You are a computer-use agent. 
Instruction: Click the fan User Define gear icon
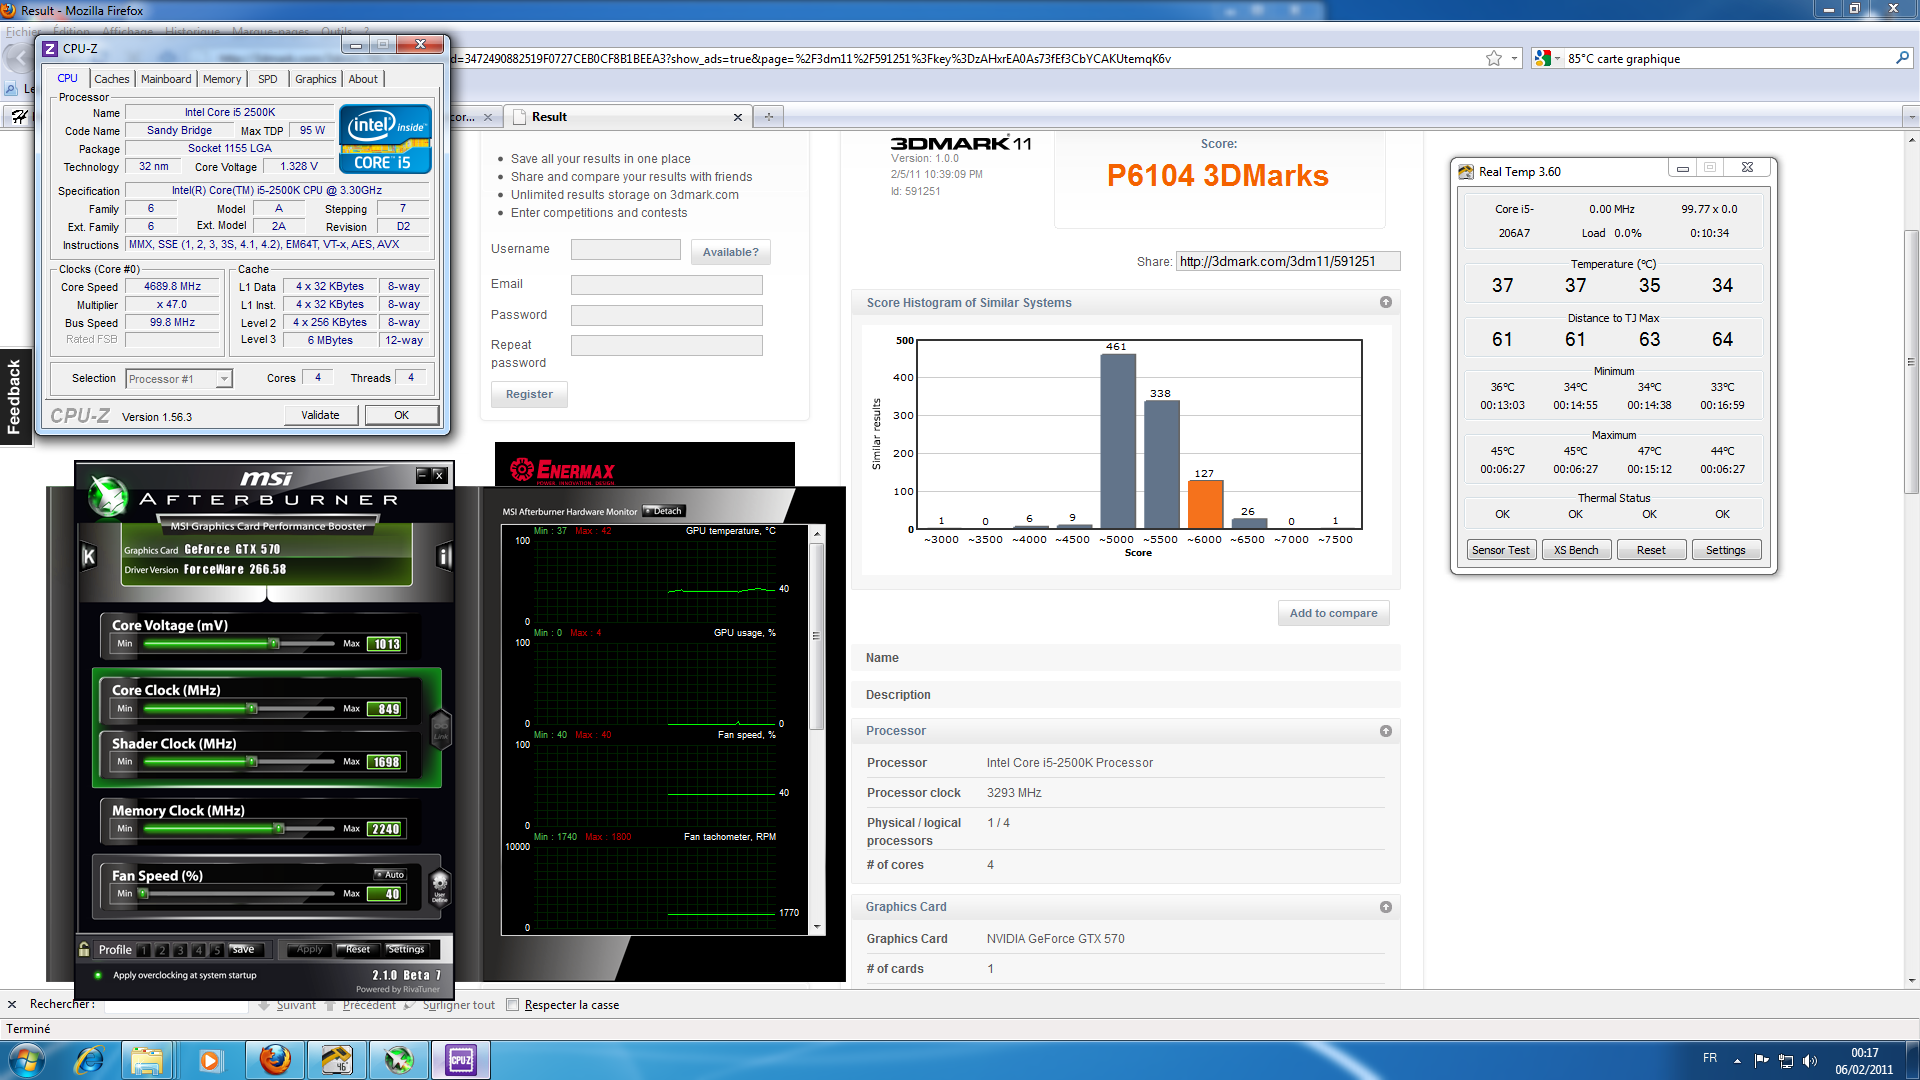tap(440, 885)
